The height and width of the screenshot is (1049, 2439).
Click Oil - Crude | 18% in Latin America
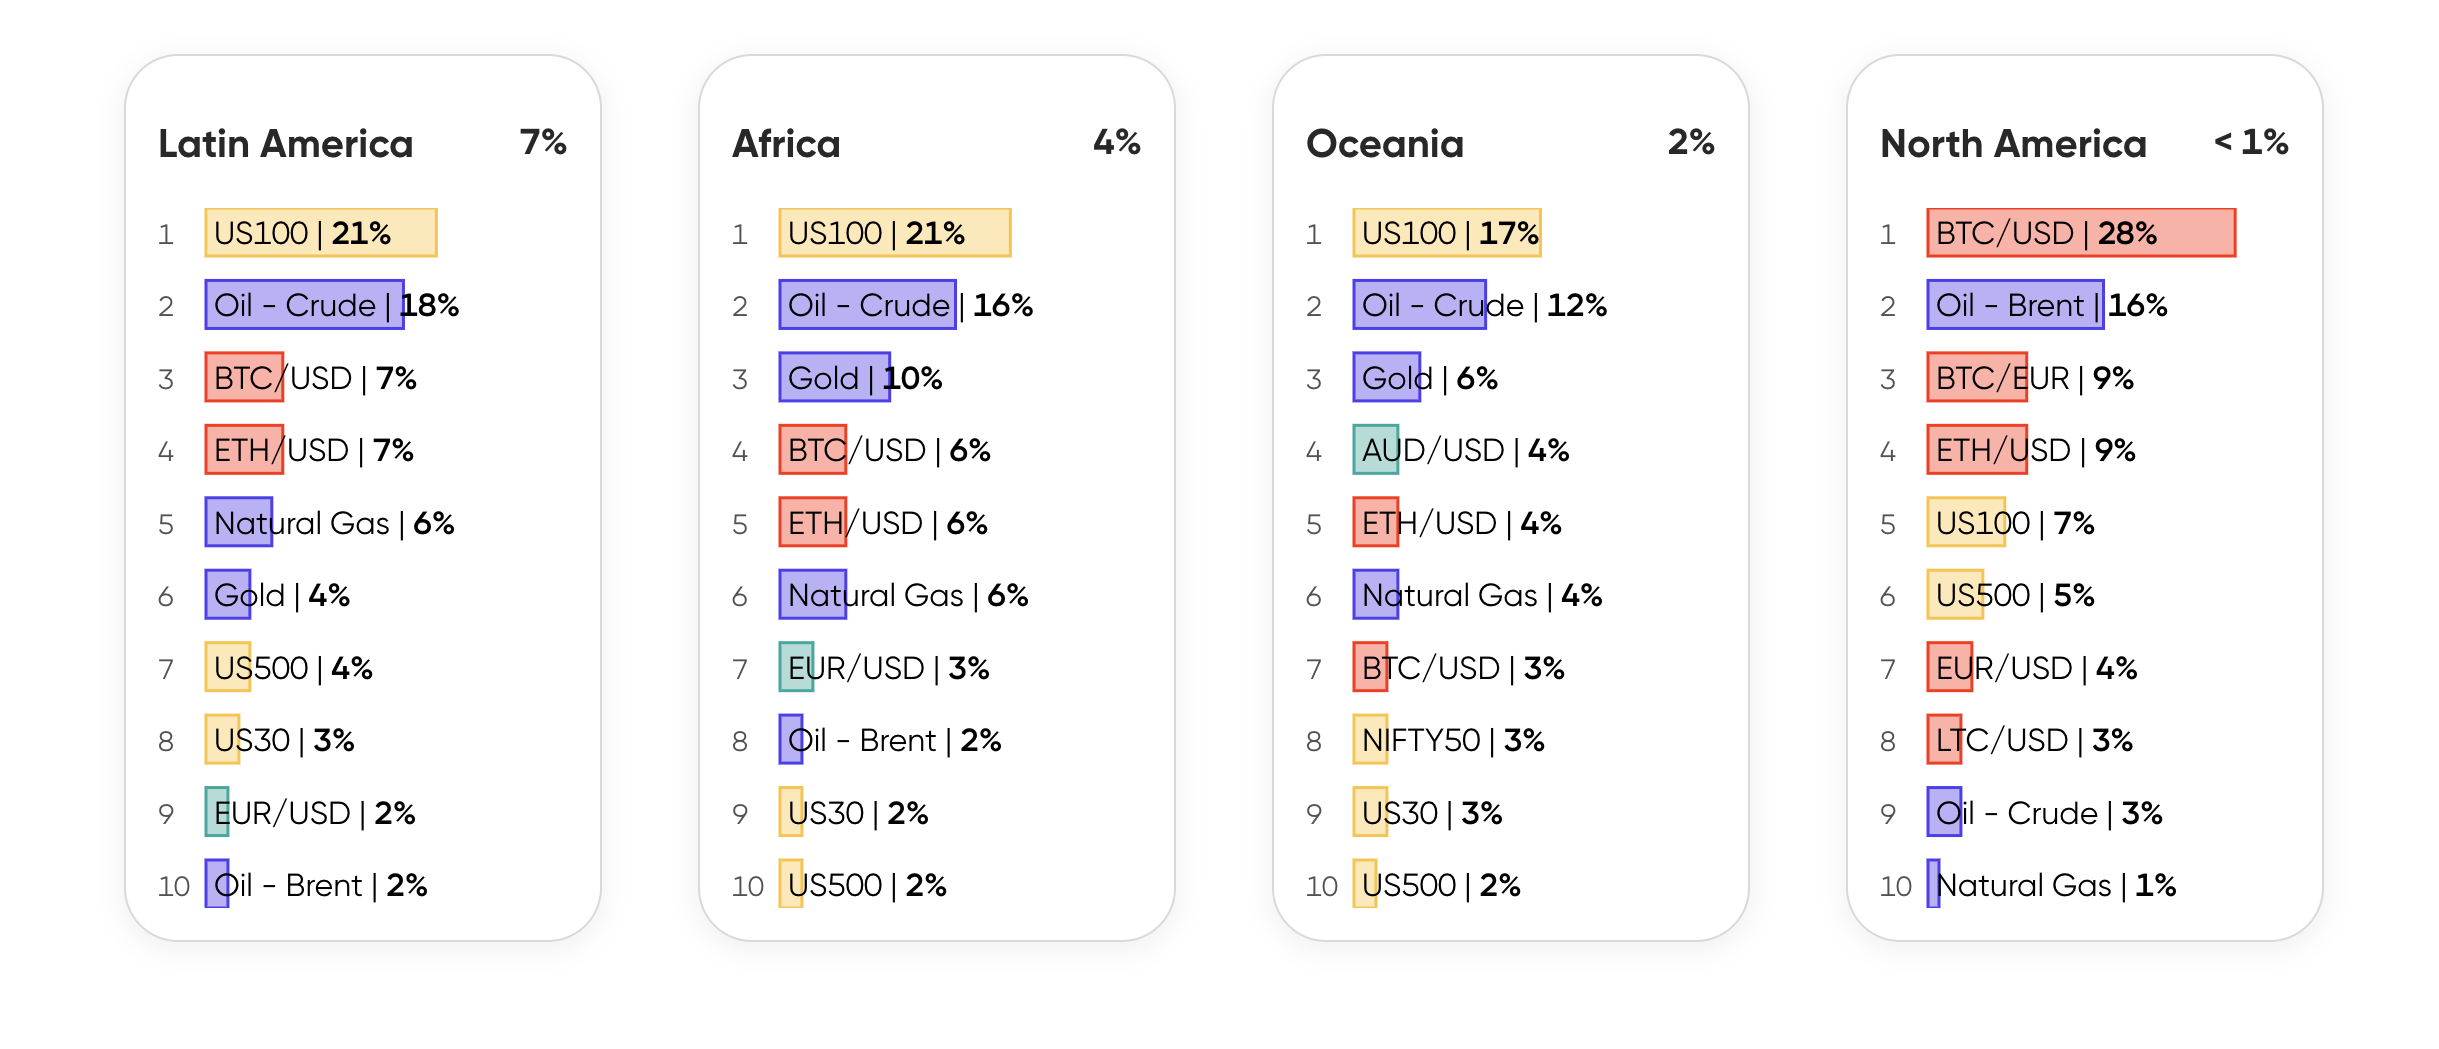click(332, 305)
